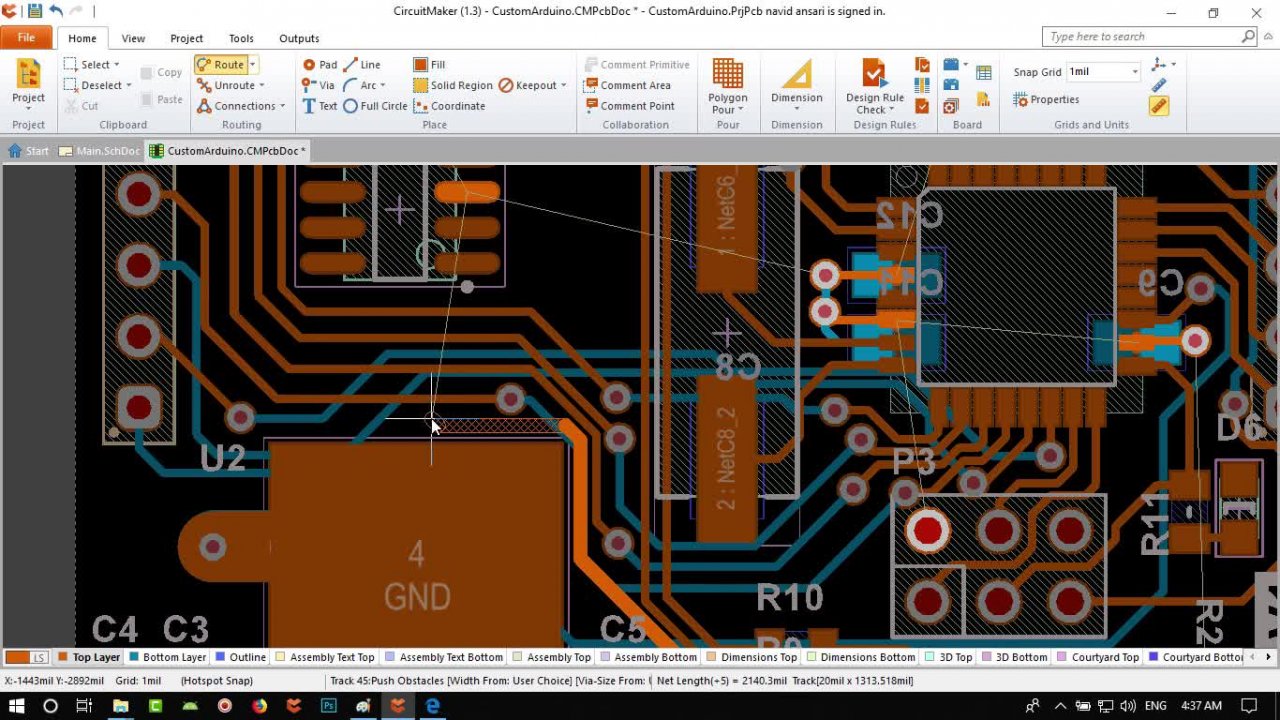Click the Arc tool icon
The width and height of the screenshot is (1280, 720).
tap(350, 85)
